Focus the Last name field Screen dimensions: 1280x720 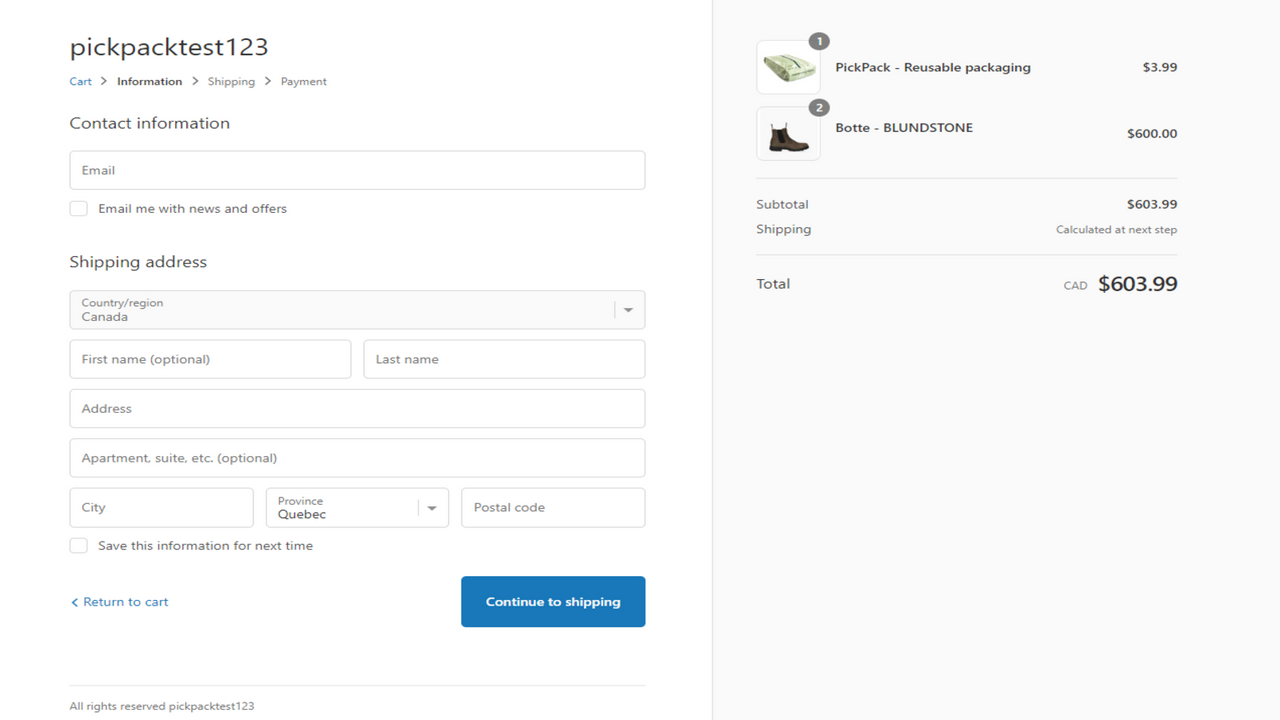(504, 359)
